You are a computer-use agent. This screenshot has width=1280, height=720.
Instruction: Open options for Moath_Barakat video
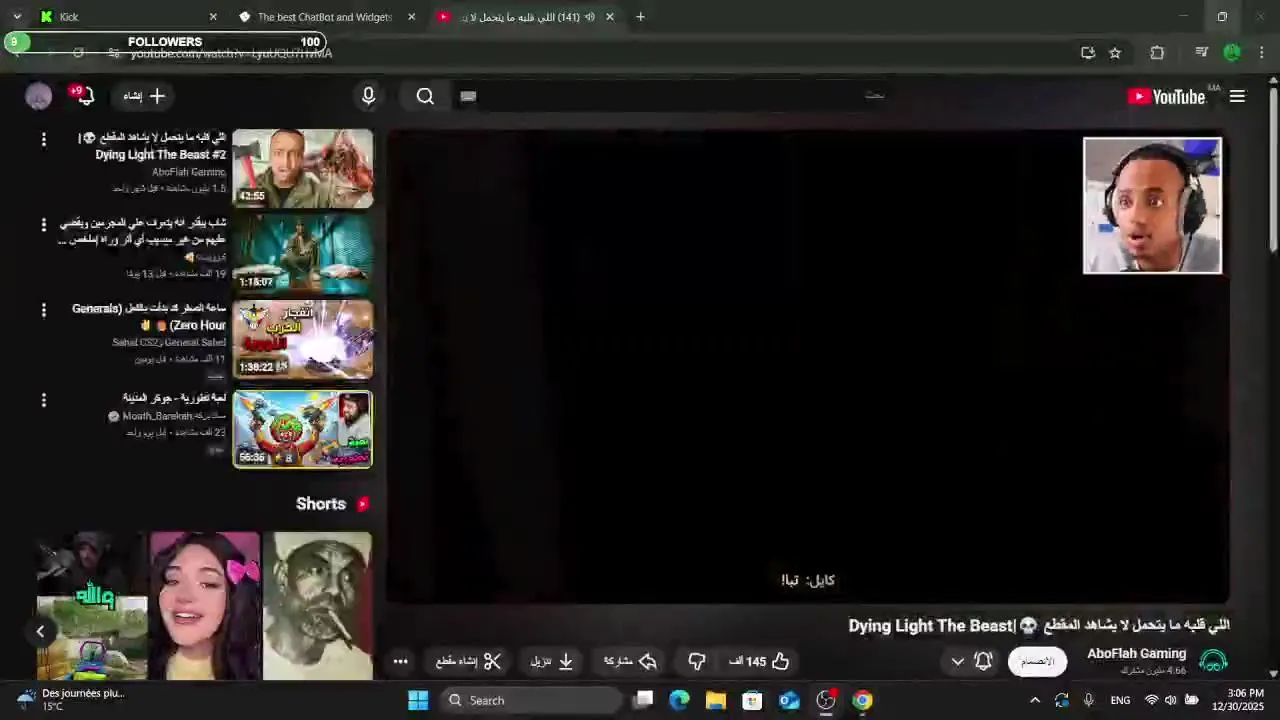point(43,400)
